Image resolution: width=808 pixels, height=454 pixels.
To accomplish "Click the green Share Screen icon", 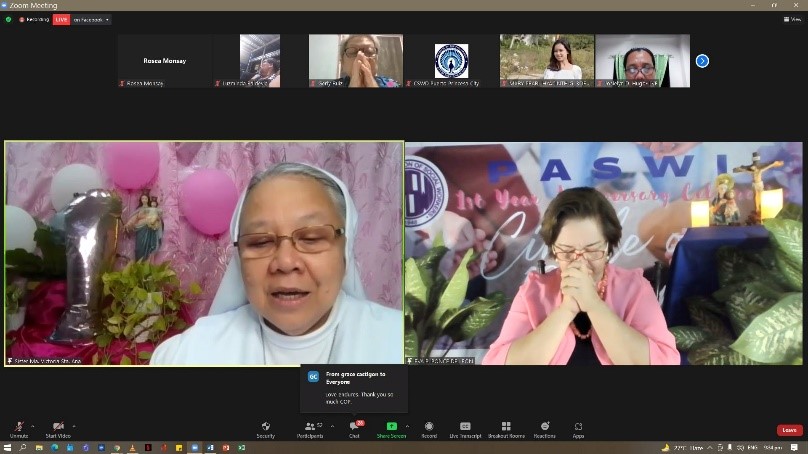I will pyautogui.click(x=391, y=427).
